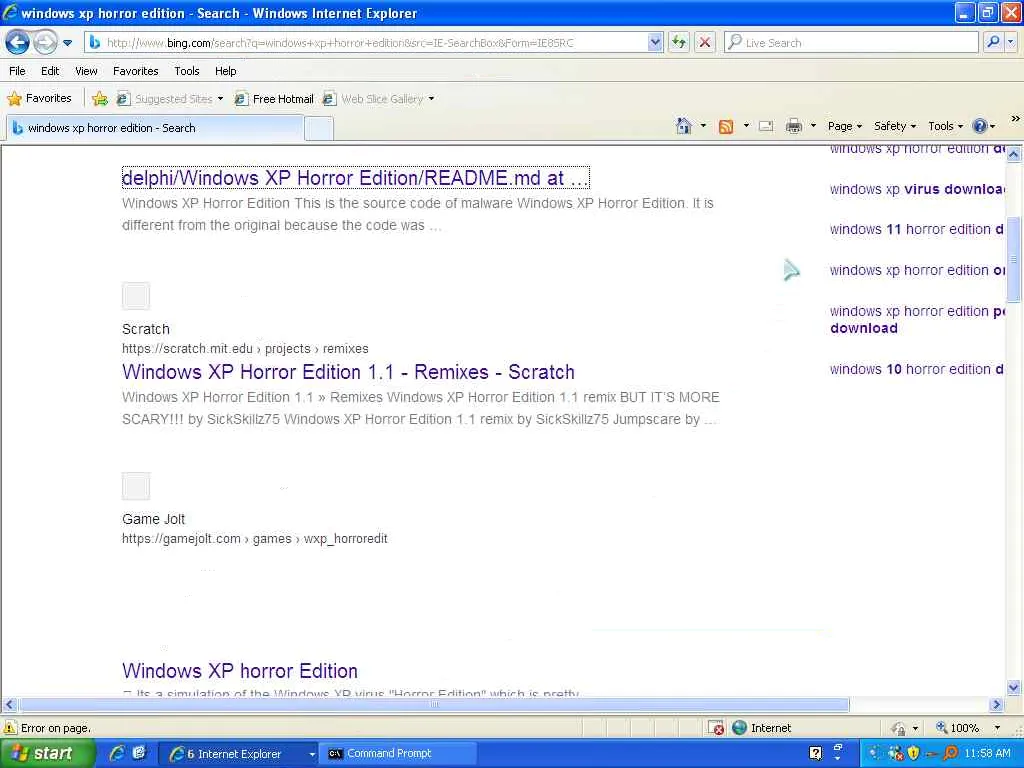This screenshot has width=1024, height=768.
Task: Open the Tools command bar menu
Action: 945,126
